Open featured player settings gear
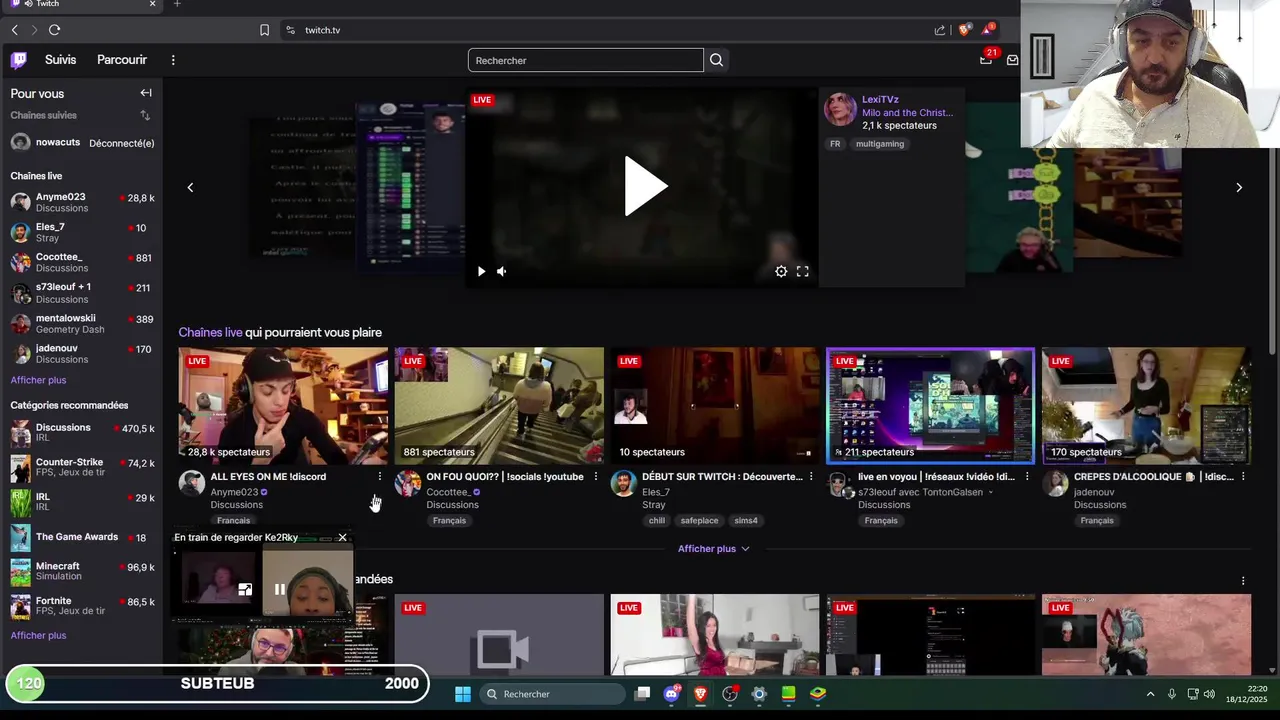Screen dimensions: 1280x720 tap(781, 271)
